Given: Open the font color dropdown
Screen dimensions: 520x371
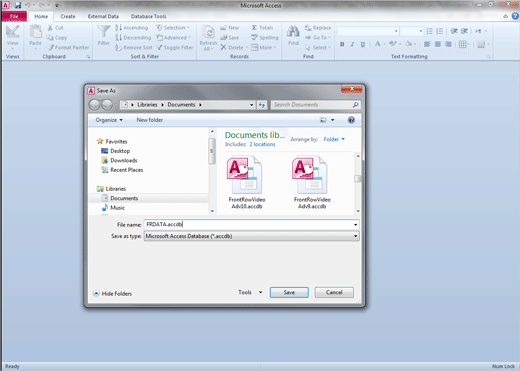Looking at the screenshot, I should coord(384,44).
